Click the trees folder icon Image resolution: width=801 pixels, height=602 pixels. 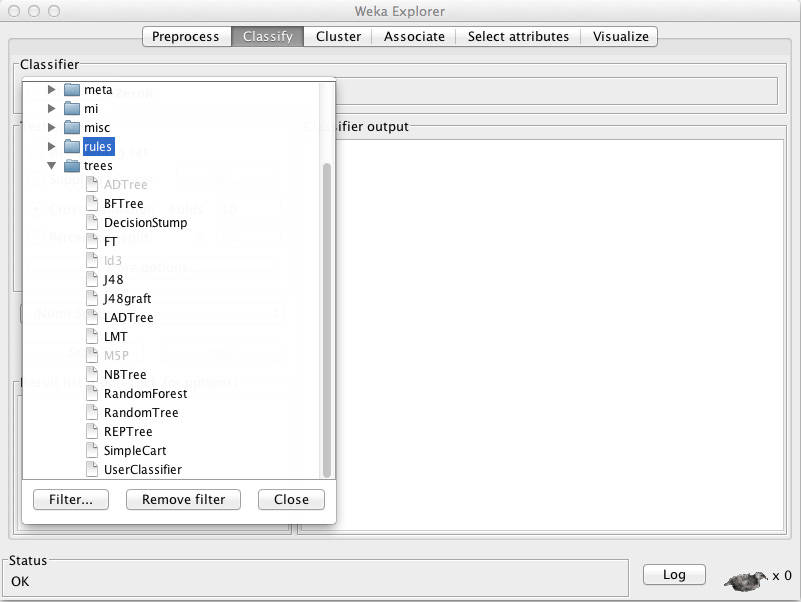click(x=72, y=166)
